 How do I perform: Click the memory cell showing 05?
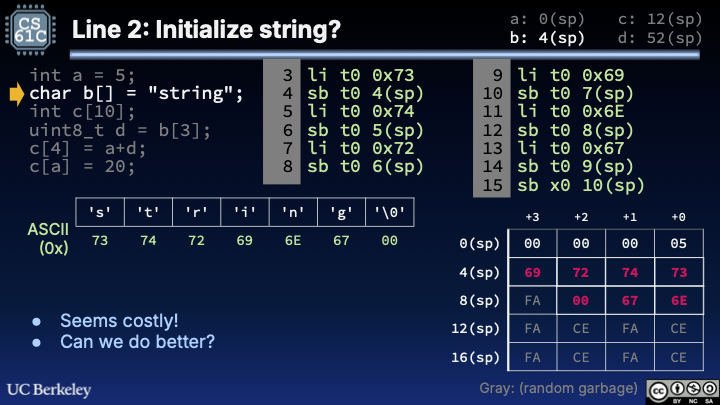tap(679, 243)
